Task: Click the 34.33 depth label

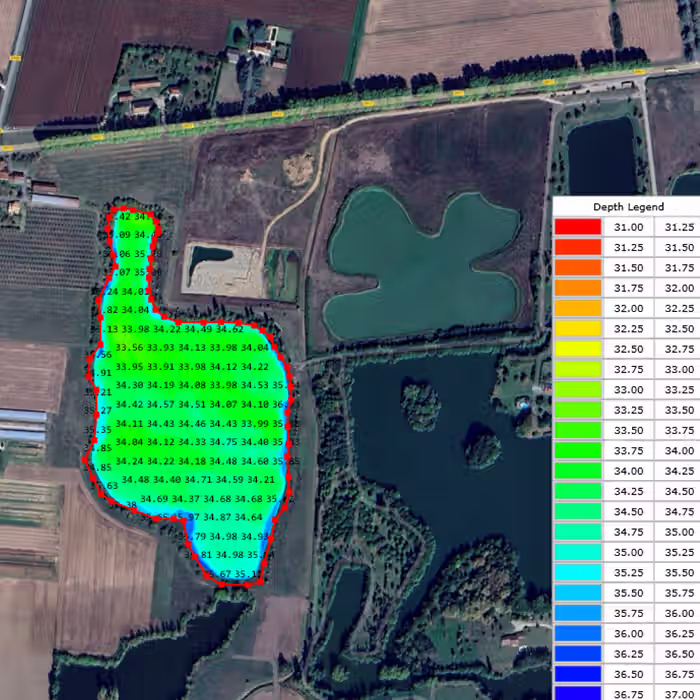Action: 192,442
